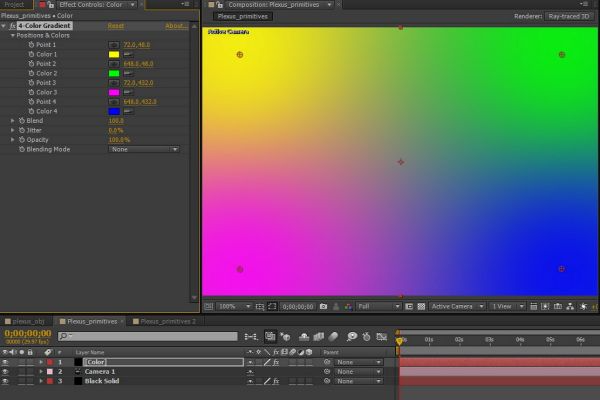Toggle the Transparency Grid icon

[421, 307]
